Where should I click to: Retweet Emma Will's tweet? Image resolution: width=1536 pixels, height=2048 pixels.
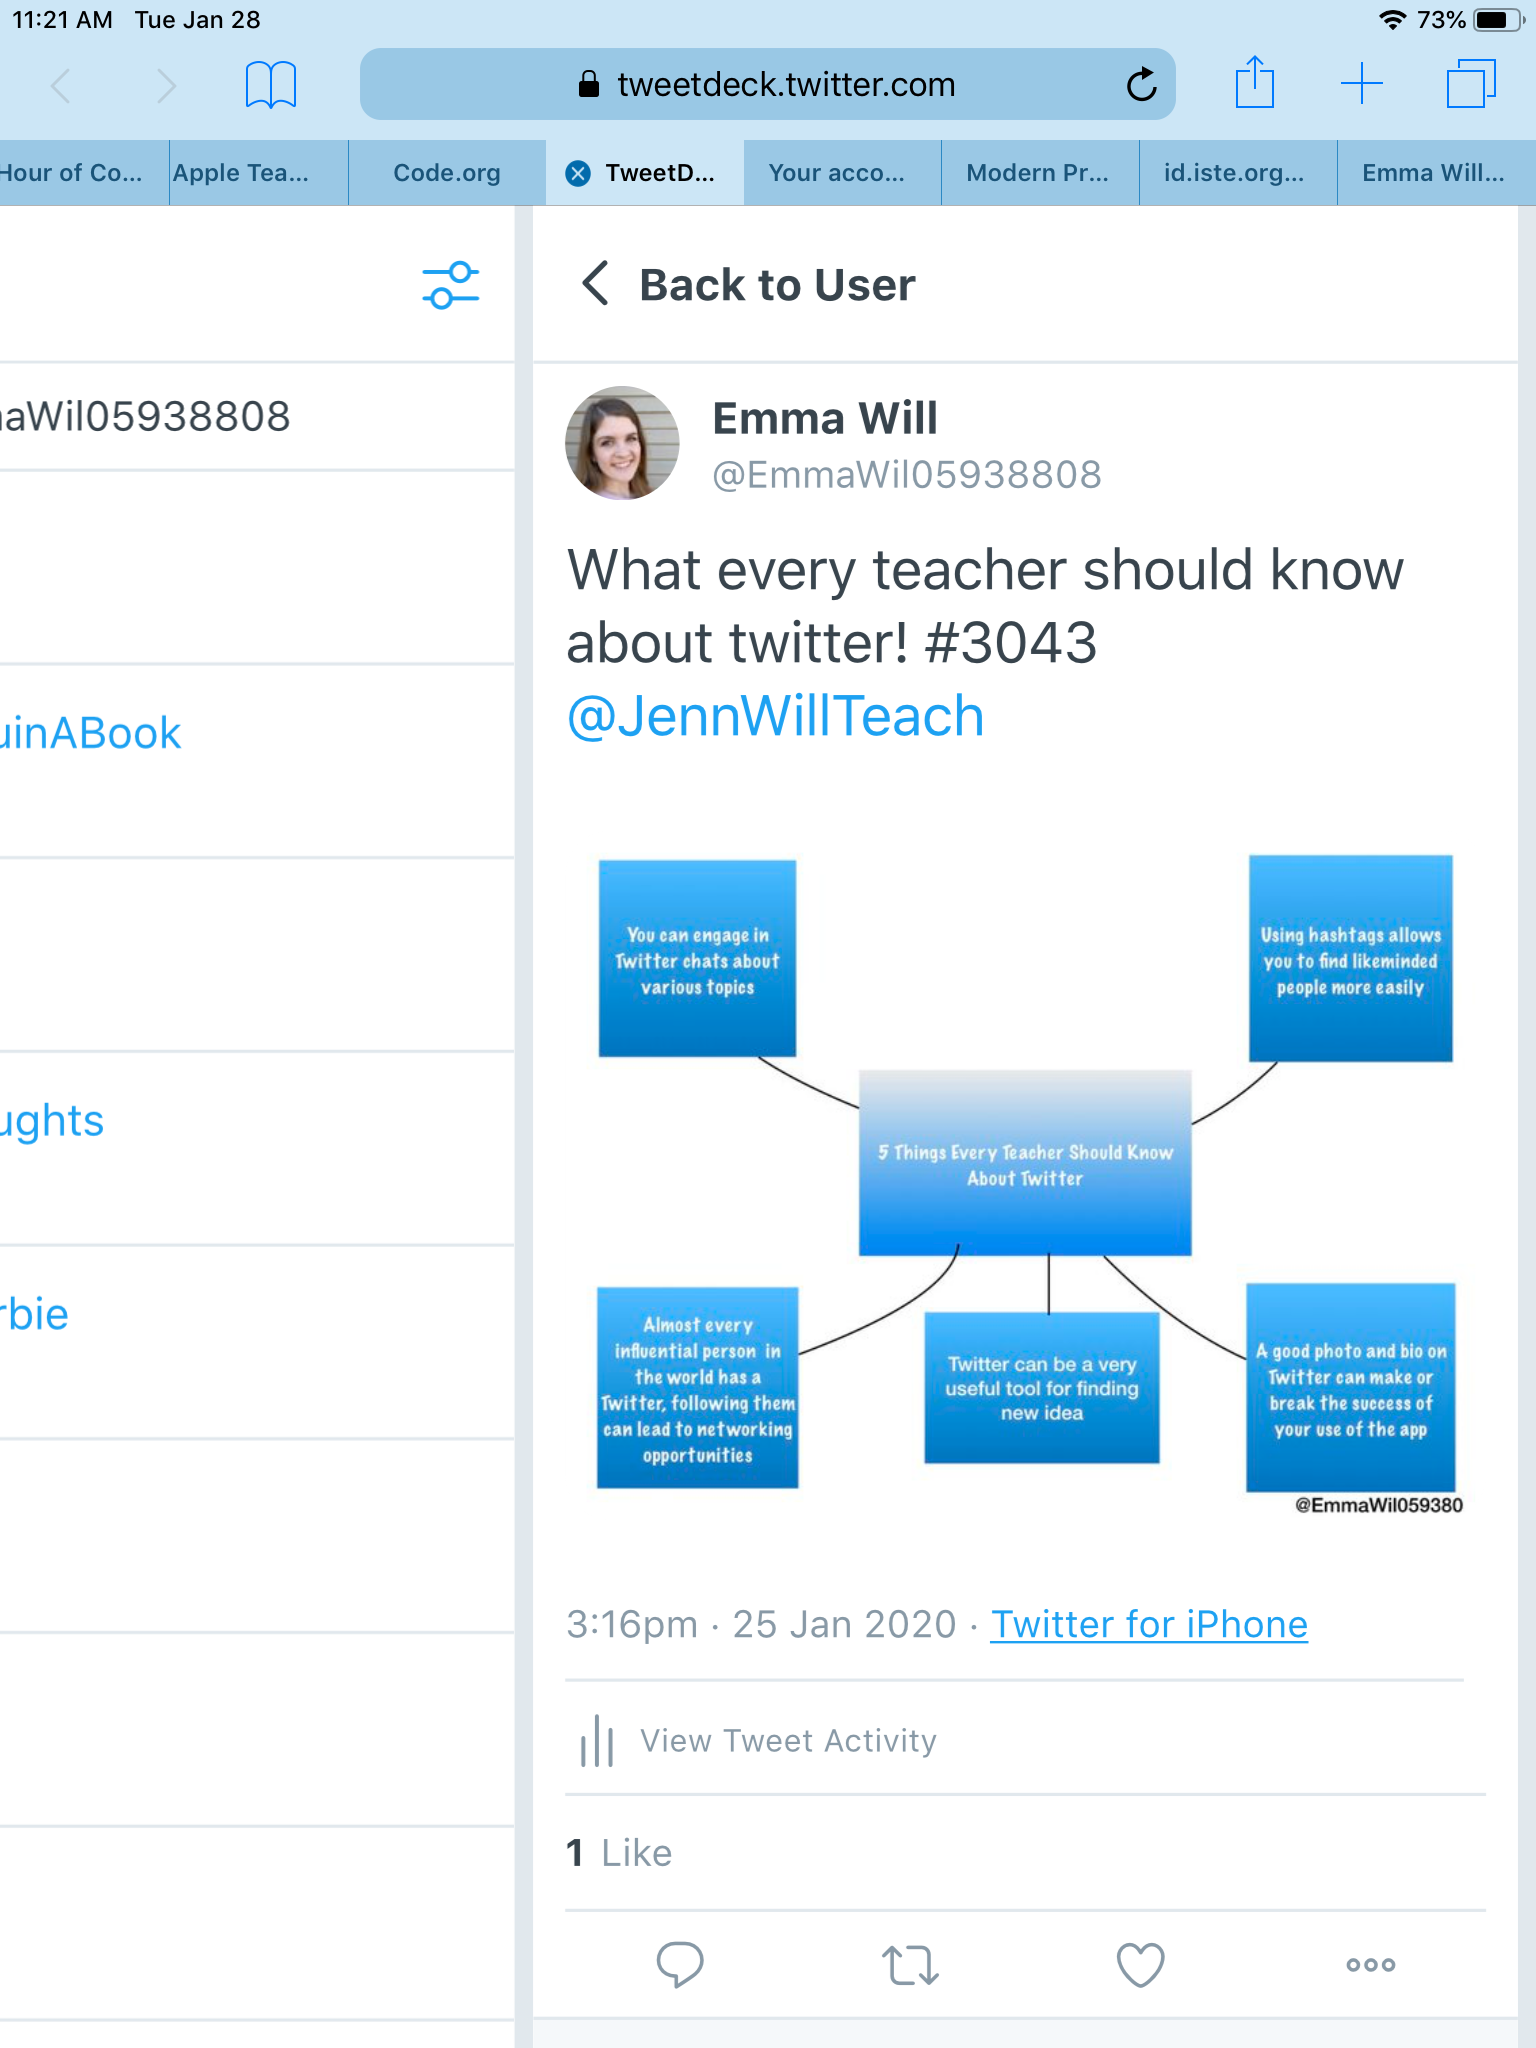tap(910, 1964)
